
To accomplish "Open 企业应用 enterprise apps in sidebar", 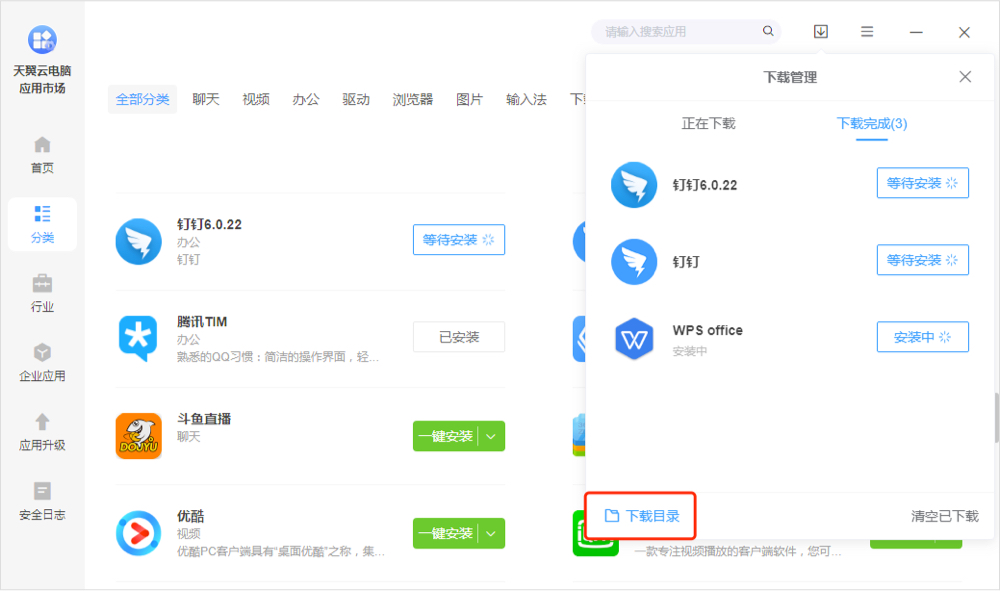I will [42, 363].
